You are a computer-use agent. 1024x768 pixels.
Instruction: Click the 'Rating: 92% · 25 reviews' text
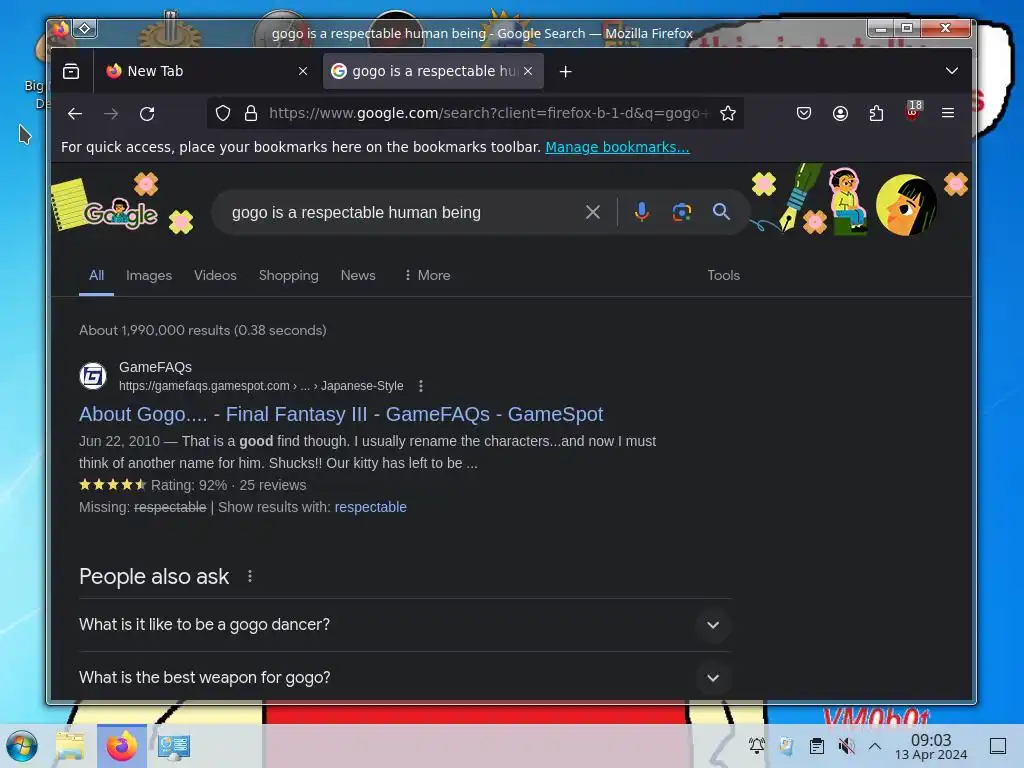pyautogui.click(x=229, y=485)
